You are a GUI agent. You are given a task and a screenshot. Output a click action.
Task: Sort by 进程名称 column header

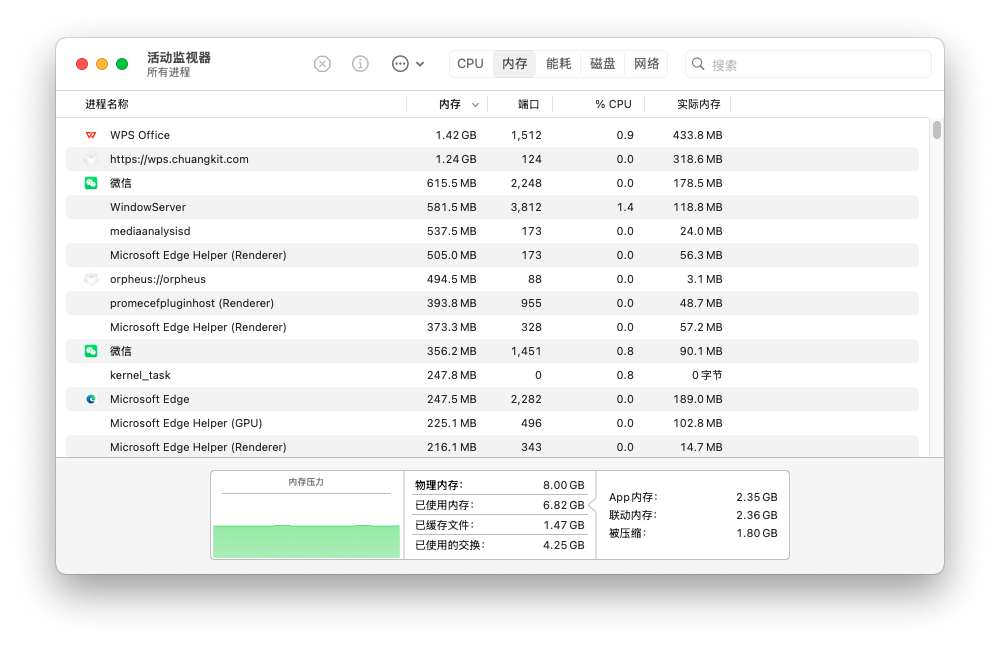107,104
